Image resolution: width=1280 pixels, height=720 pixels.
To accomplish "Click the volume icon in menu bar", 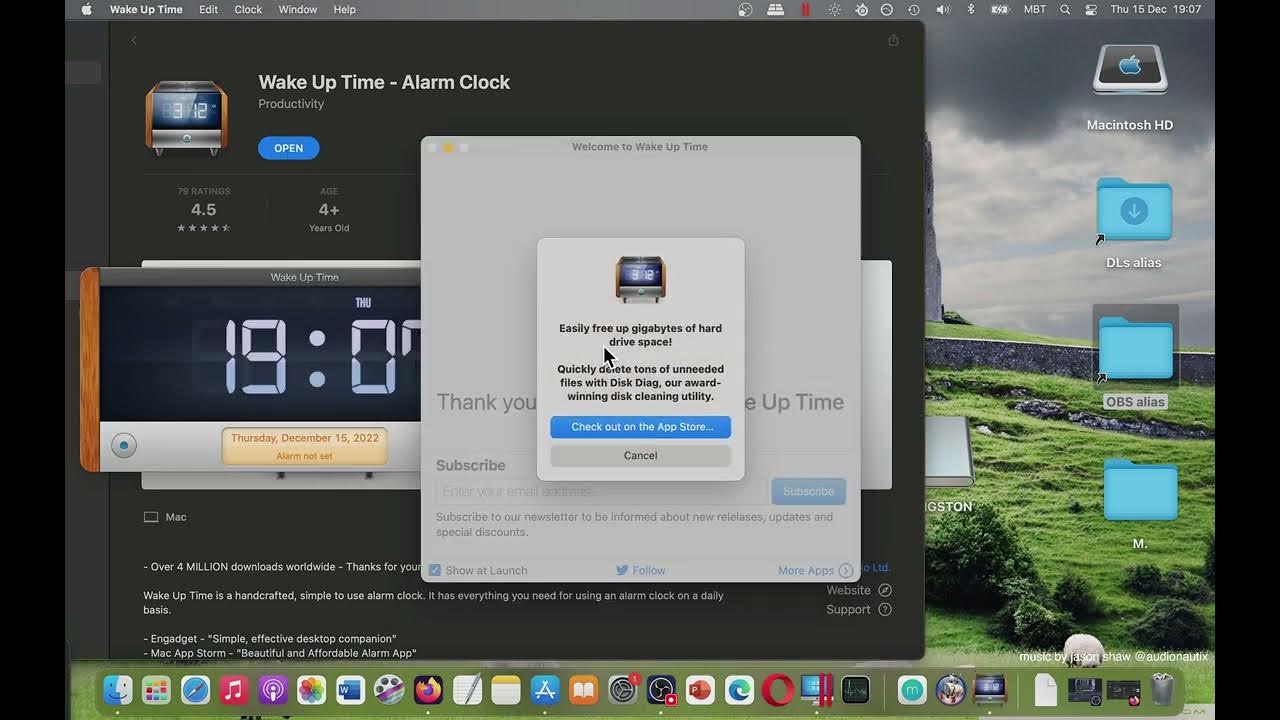I will 943,9.
